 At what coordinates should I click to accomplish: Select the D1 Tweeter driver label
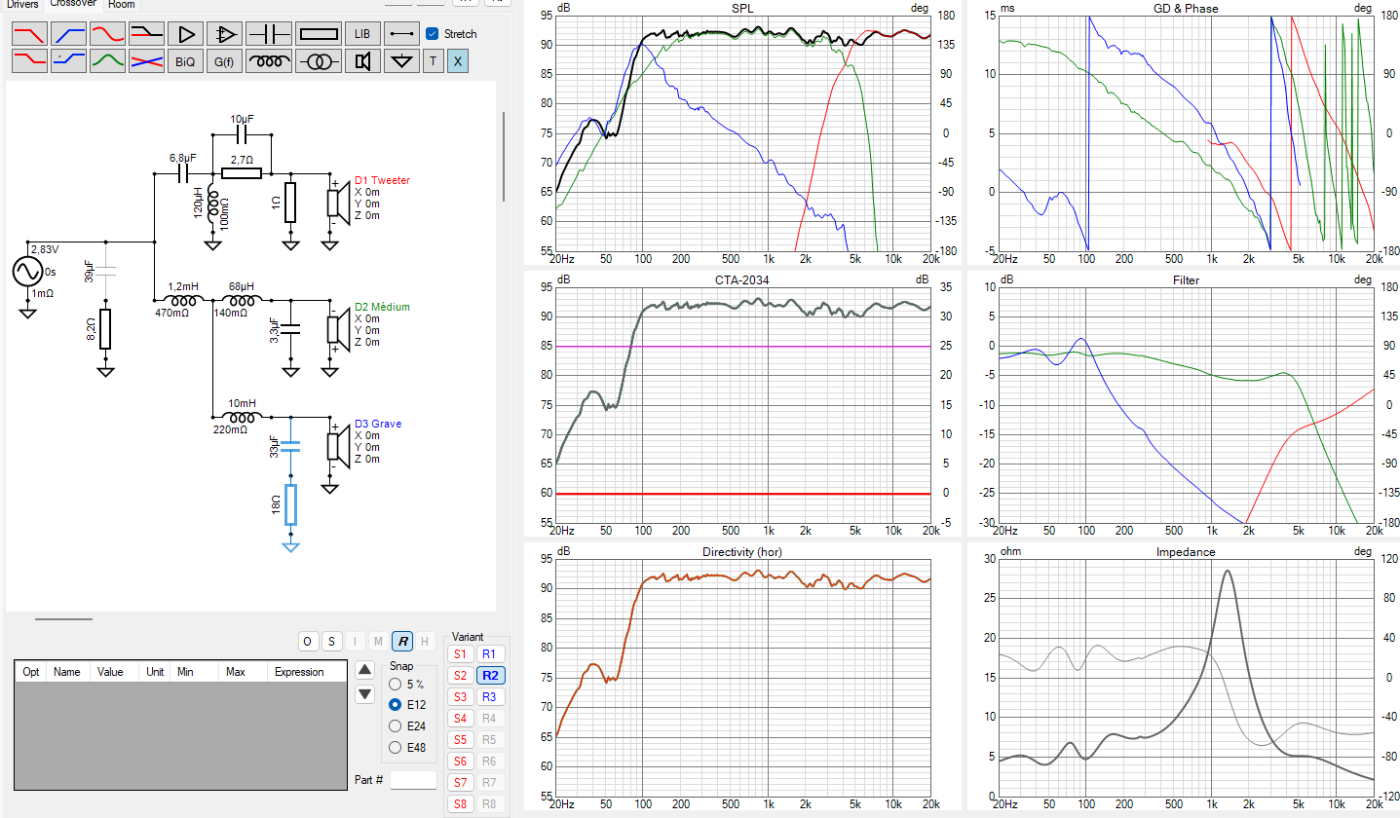382,180
